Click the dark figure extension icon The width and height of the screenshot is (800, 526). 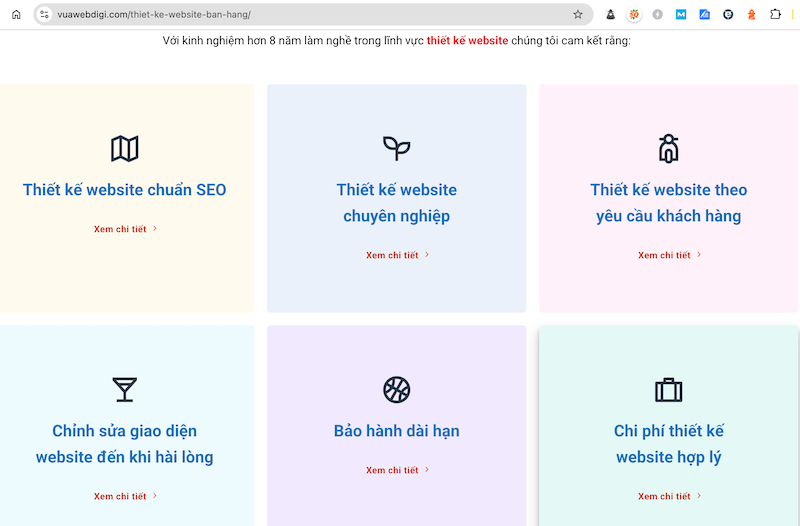pyautogui.click(x=611, y=14)
